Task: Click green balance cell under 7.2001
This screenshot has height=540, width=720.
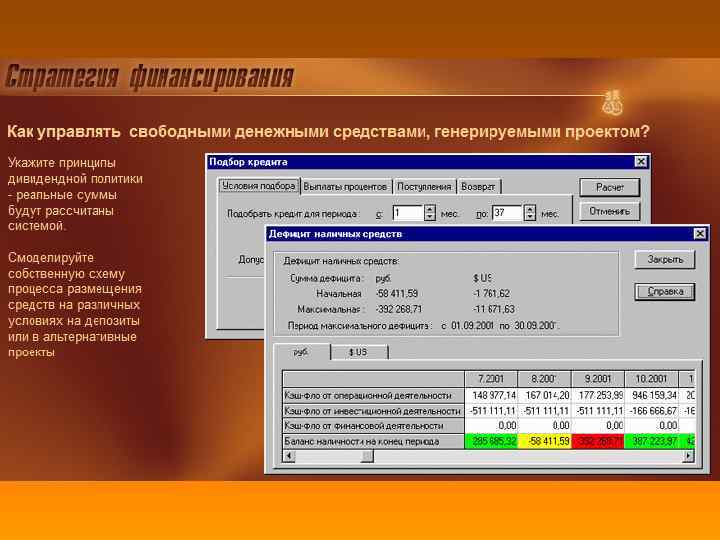Action: click(491, 441)
